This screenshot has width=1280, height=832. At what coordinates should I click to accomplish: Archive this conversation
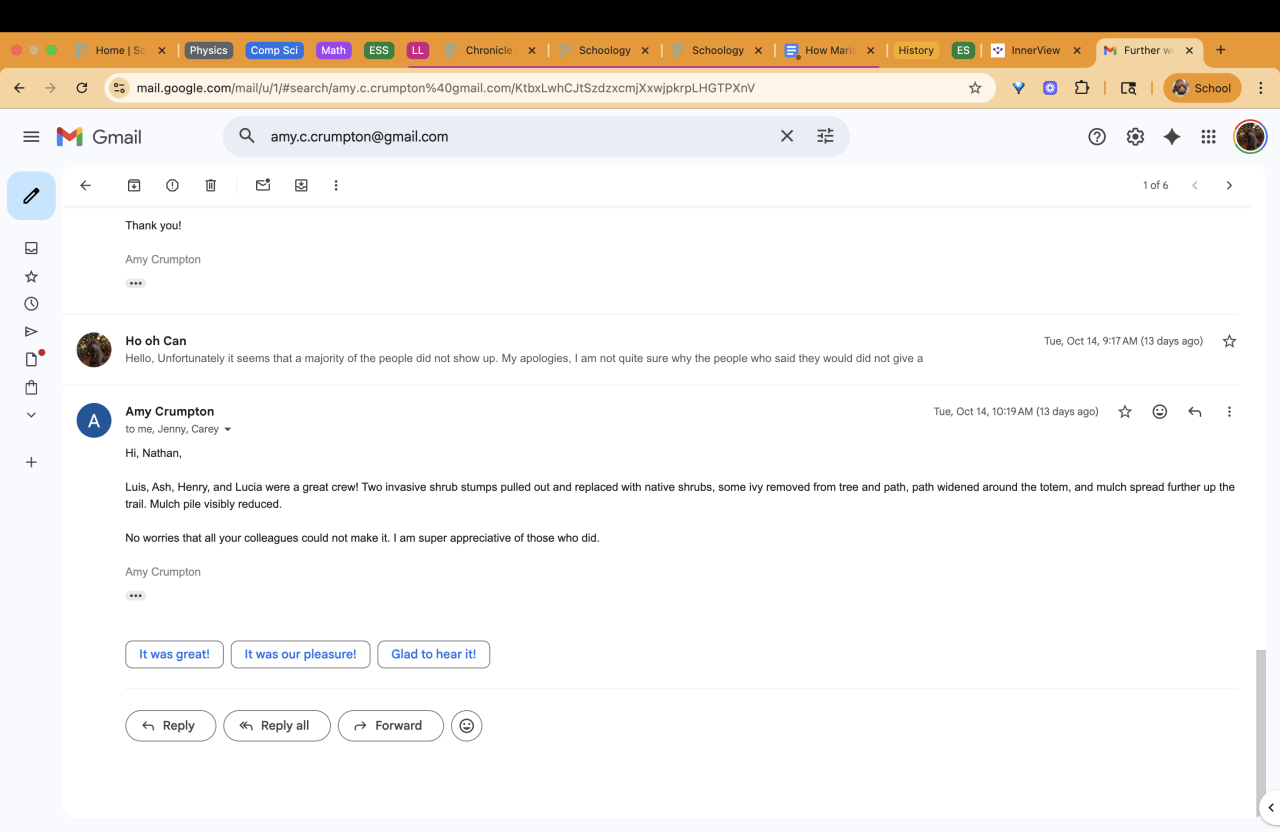(134, 185)
